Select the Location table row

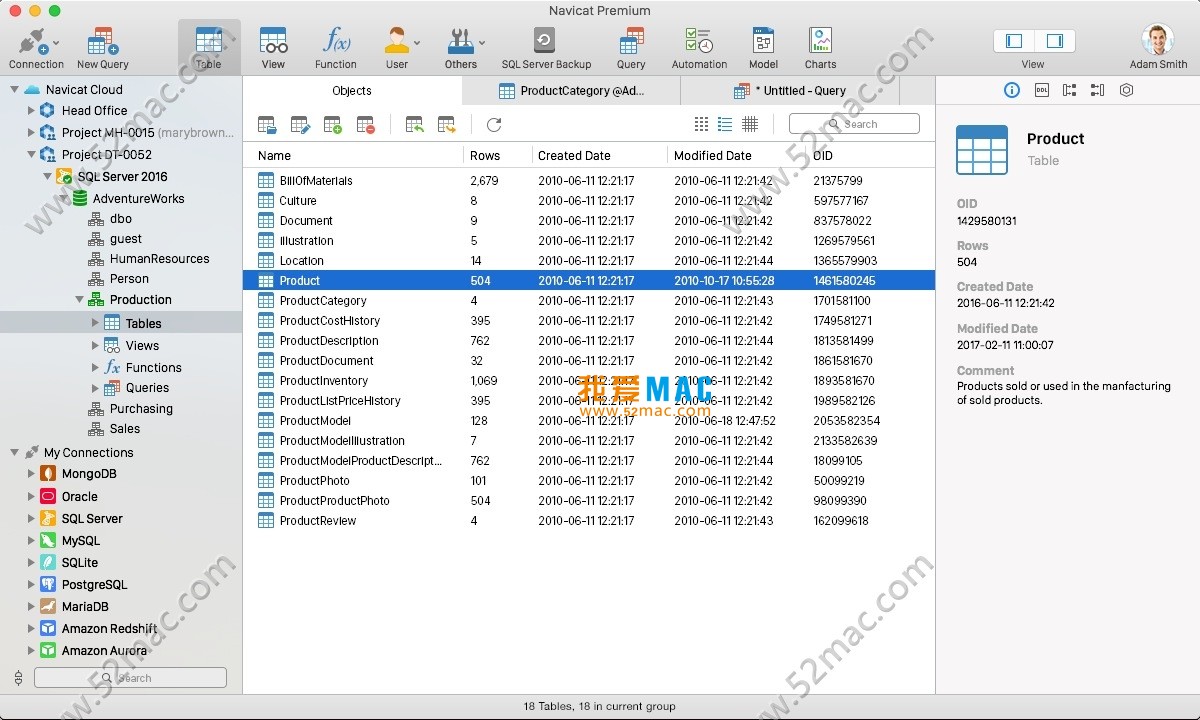589,261
